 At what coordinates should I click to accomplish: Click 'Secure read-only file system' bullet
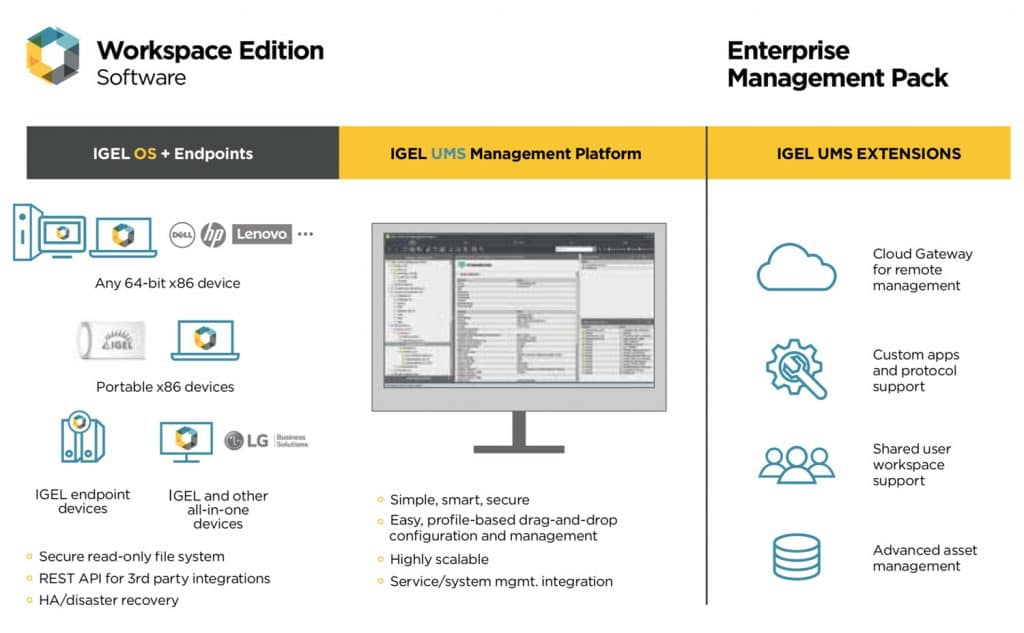[131, 556]
